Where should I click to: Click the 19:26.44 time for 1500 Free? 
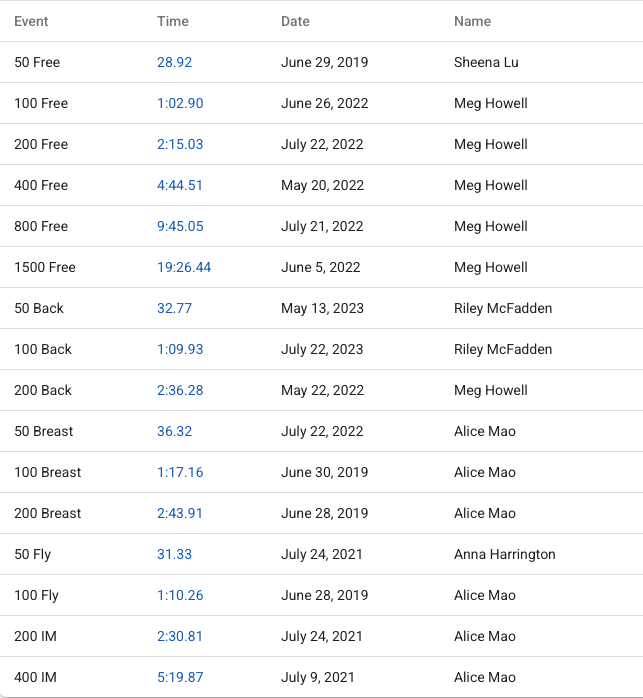[184, 267]
